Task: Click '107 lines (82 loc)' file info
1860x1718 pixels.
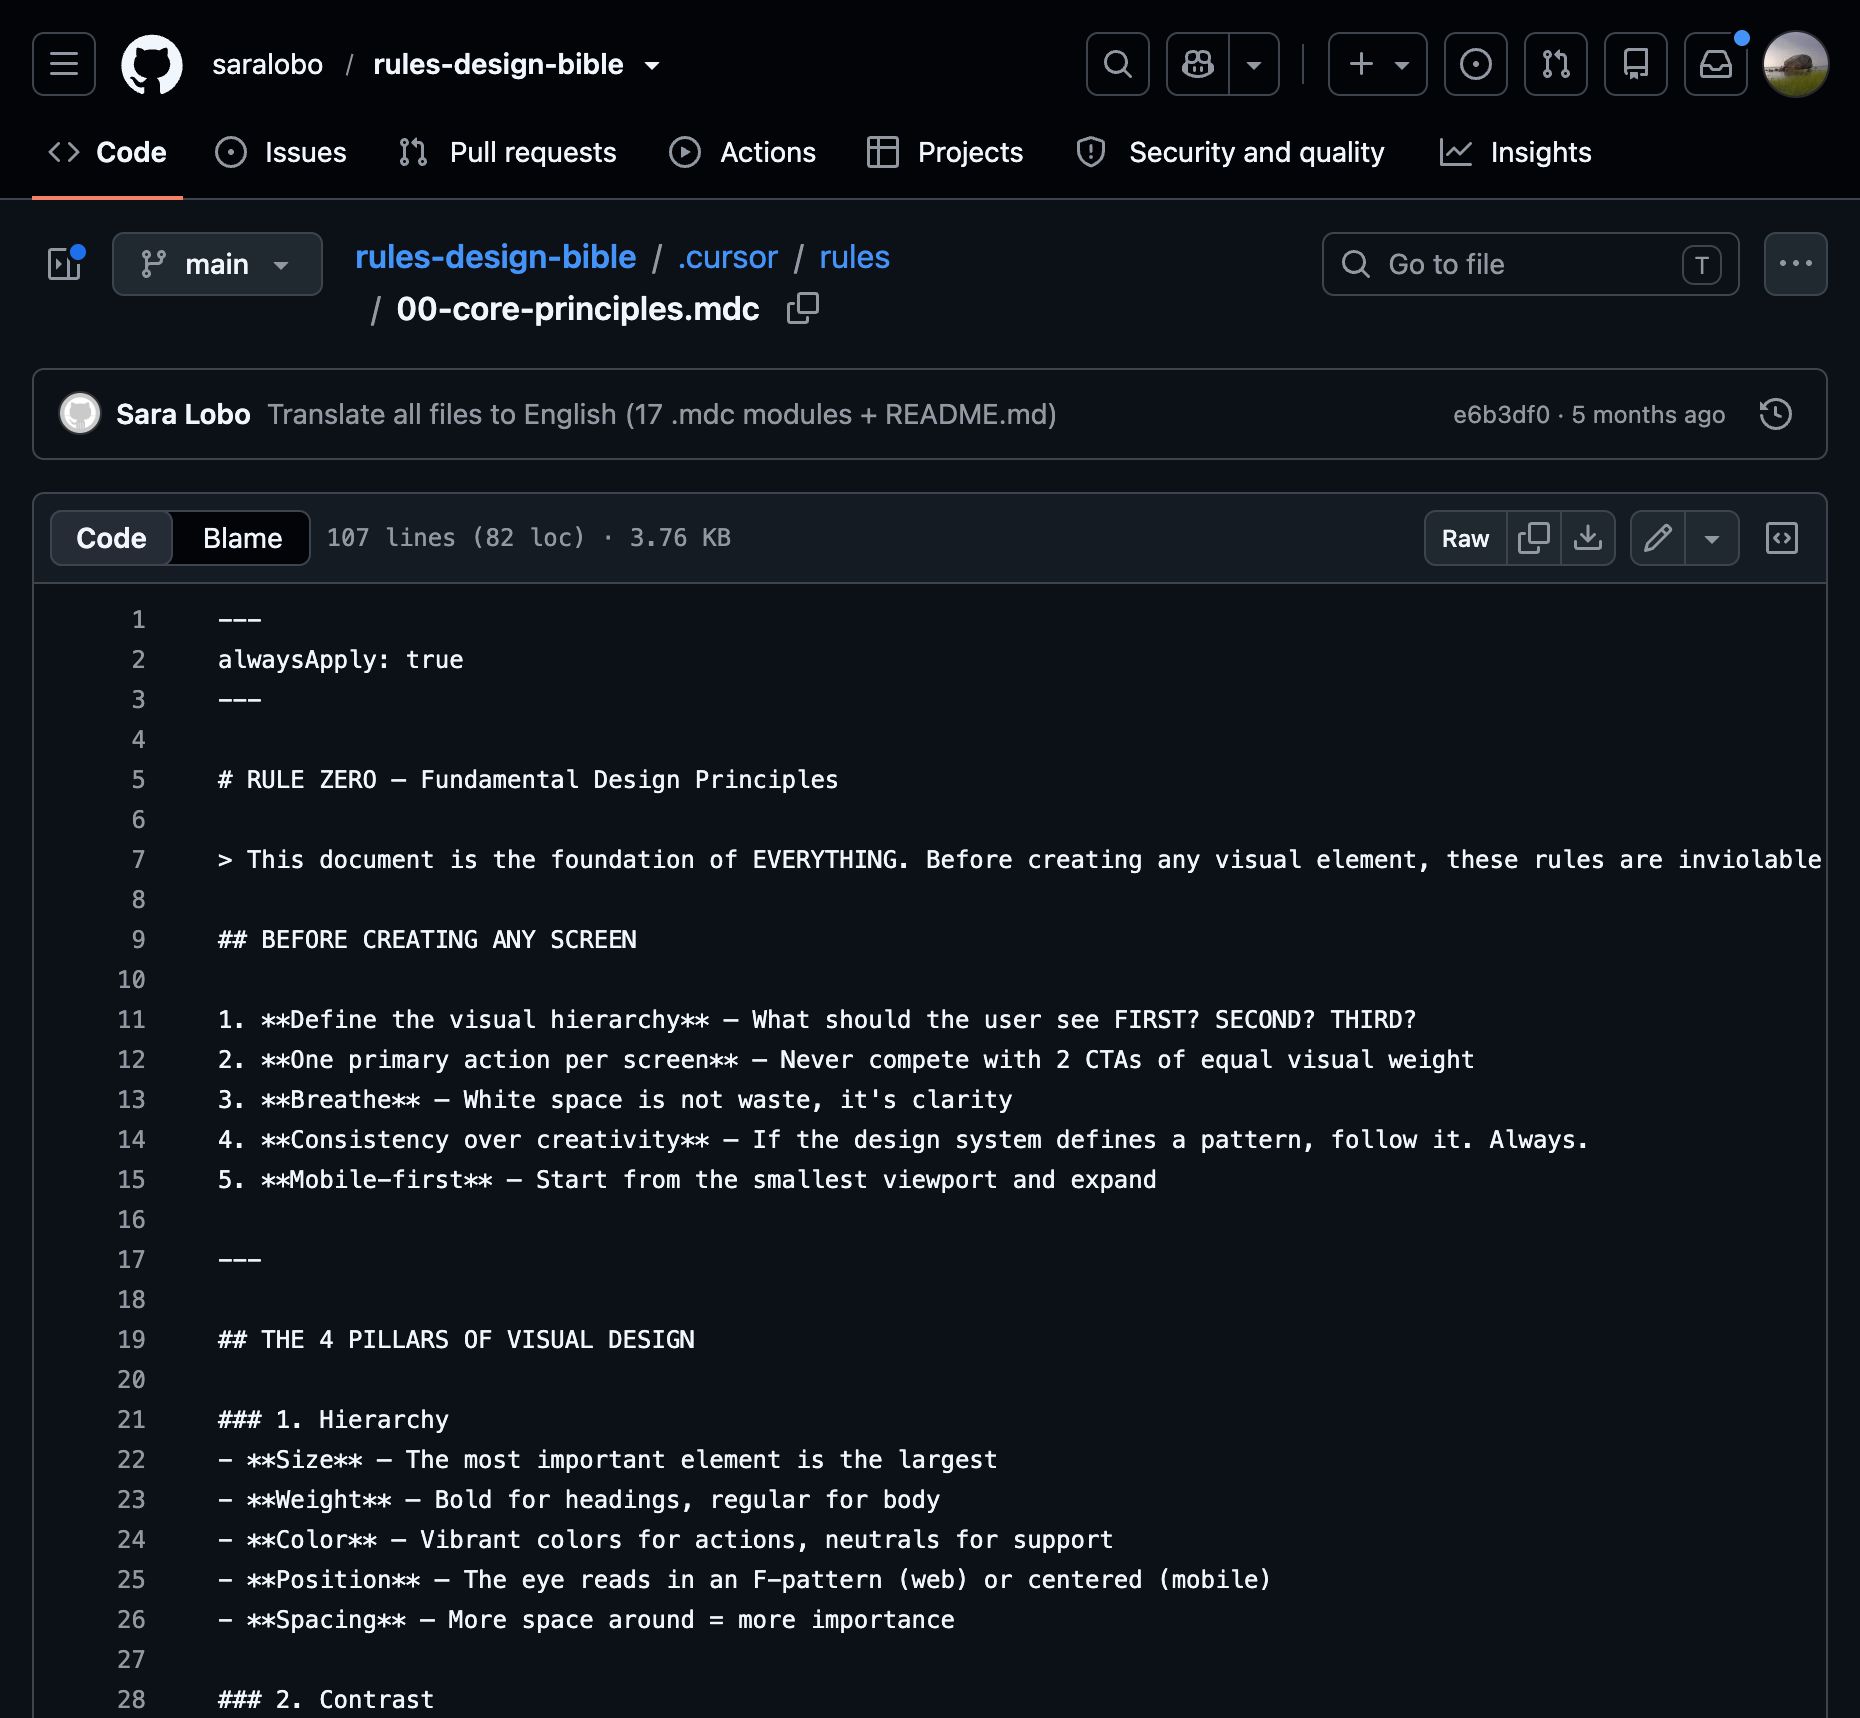Action: (x=456, y=538)
